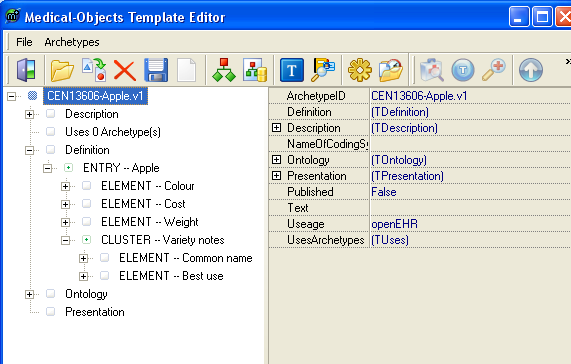Viewport: 571px width, 364px height.
Task: Select CLUSTER -- Variety notes tree item
Action: [162, 240]
